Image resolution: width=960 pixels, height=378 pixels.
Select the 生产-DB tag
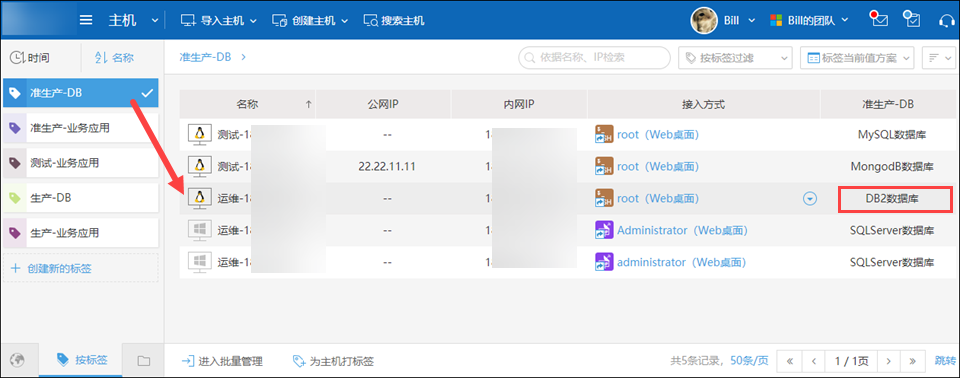click(x=80, y=198)
